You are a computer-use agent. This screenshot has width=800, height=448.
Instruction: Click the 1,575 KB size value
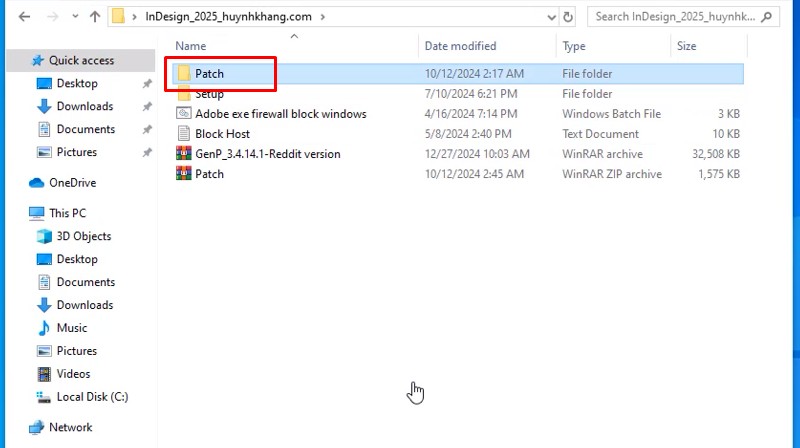click(x=718, y=174)
